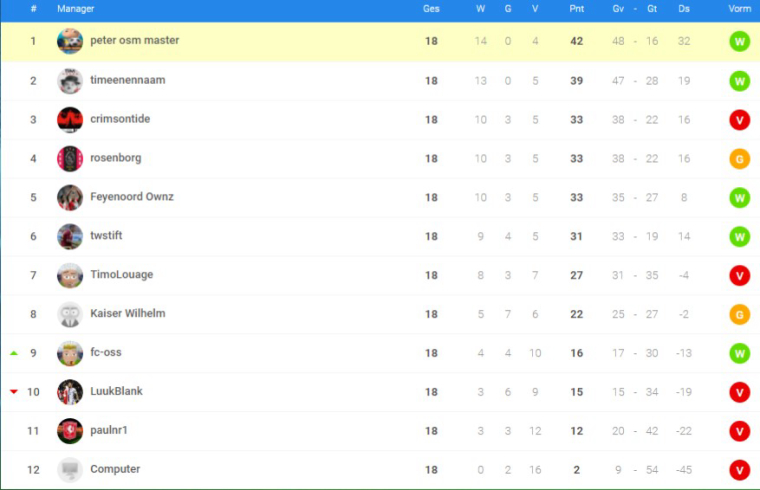The width and height of the screenshot is (760, 490).
Task: Sort table by Pnt column header
Action: (x=576, y=9)
